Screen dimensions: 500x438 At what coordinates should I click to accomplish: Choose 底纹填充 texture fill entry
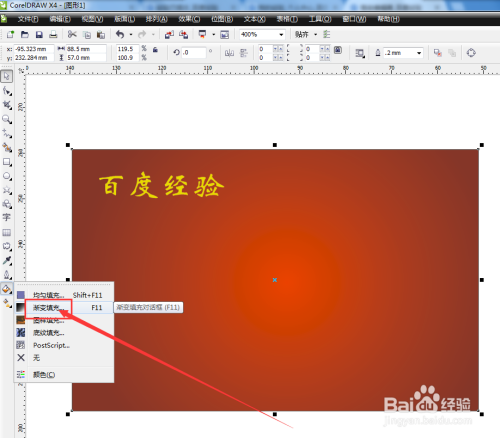[64, 333]
